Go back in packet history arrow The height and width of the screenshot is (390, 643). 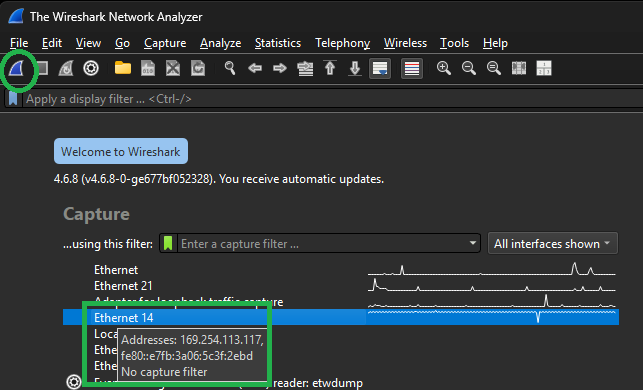[x=255, y=68]
